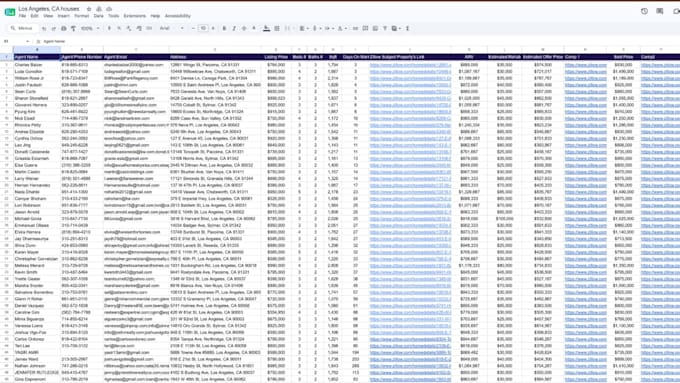Click the Menus search box
Image resolution: width=680 pixels, height=383 pixels.
(22, 29)
